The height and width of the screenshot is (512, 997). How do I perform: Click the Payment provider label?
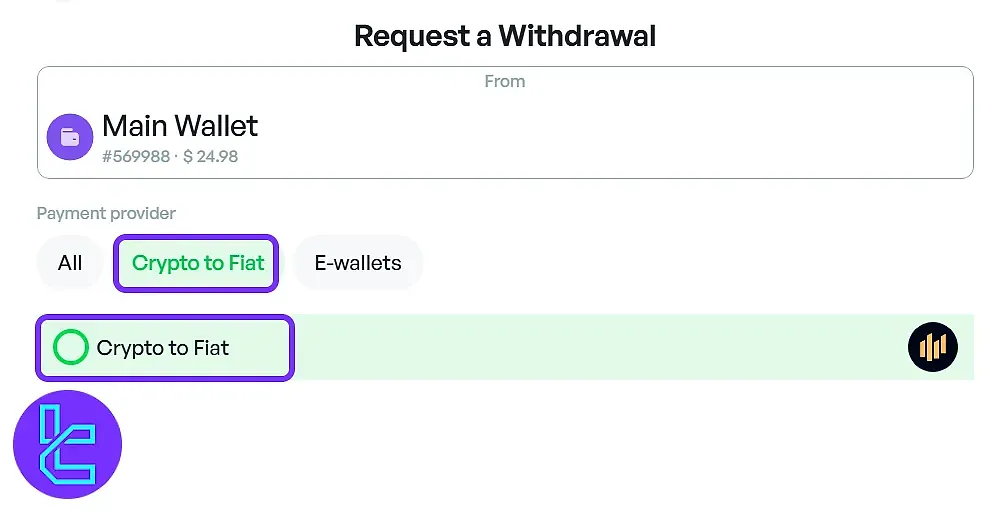click(106, 214)
